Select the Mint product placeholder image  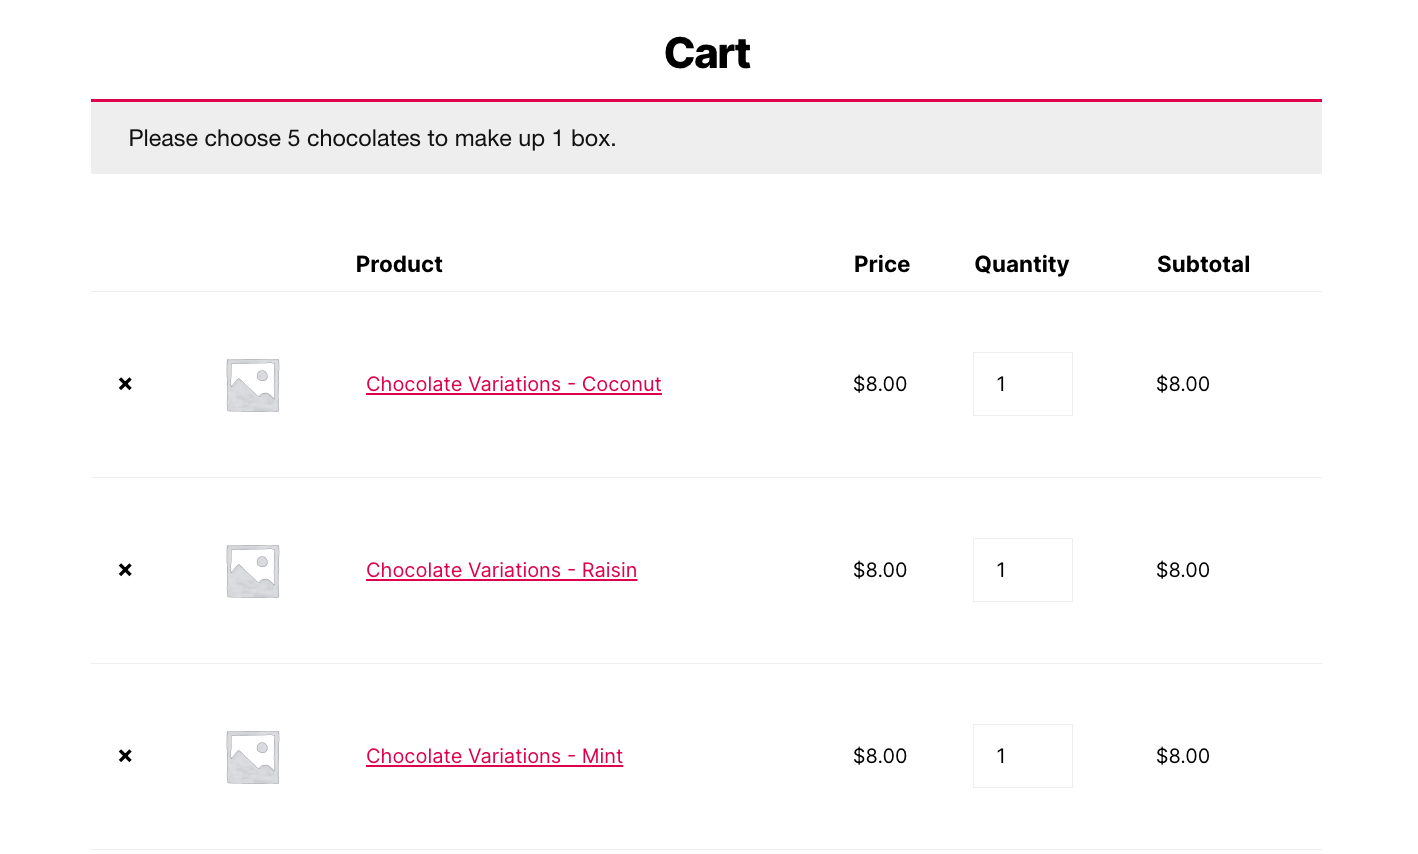pos(253,757)
